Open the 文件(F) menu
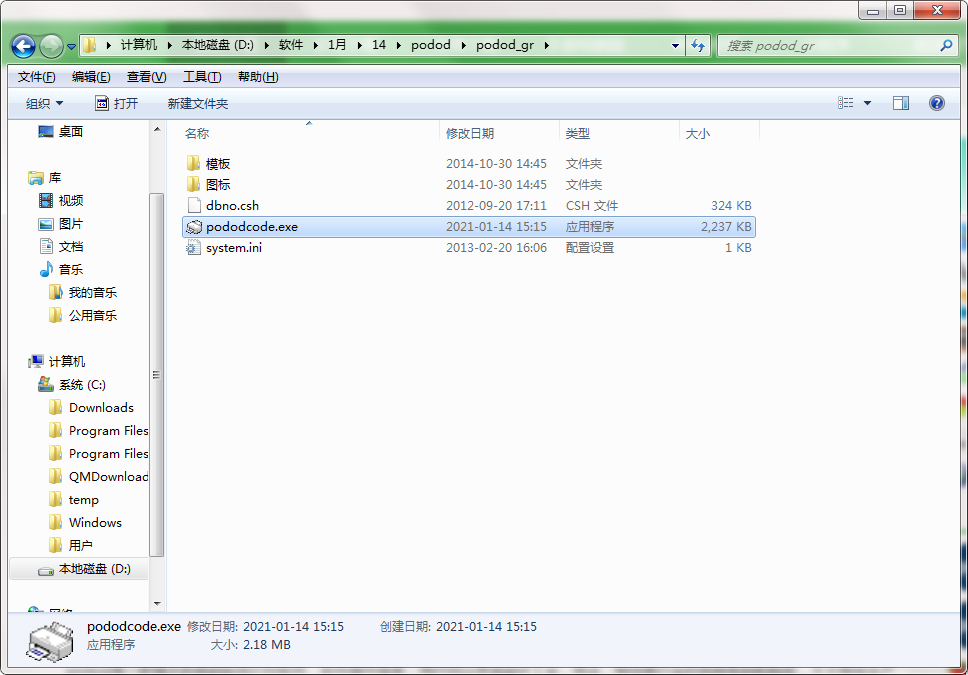This screenshot has height=675, width=968. pos(36,77)
